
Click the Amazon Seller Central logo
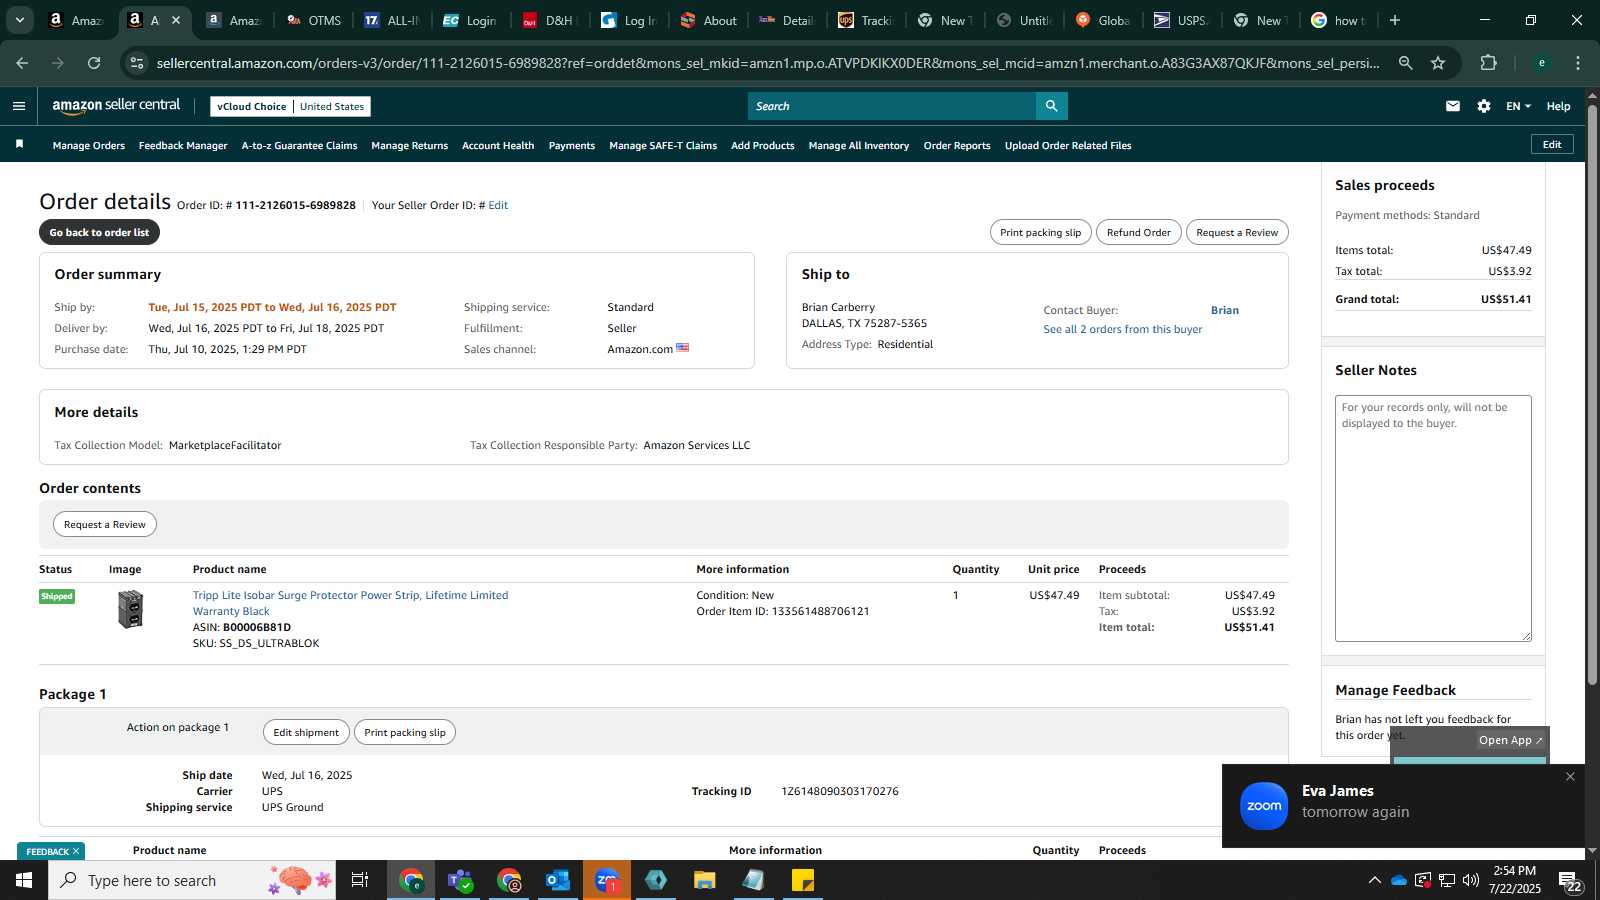coord(116,105)
